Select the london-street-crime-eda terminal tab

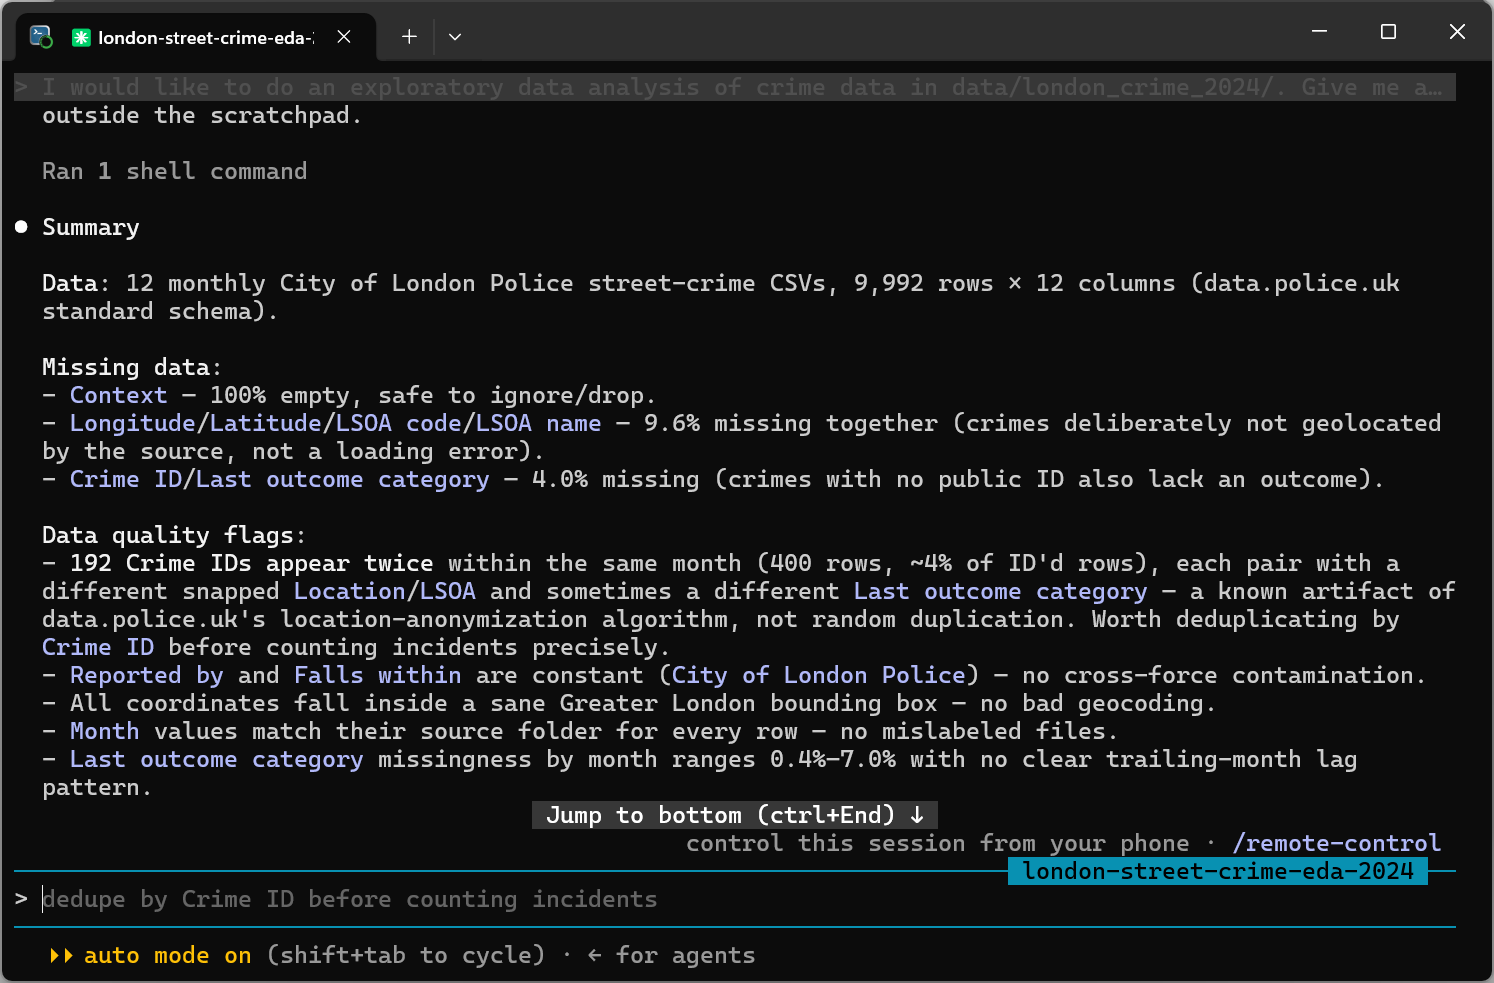197,37
